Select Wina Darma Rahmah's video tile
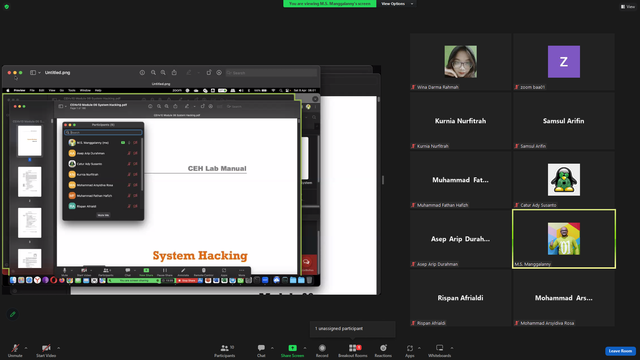This screenshot has height=360, width=640. [x=460, y=62]
